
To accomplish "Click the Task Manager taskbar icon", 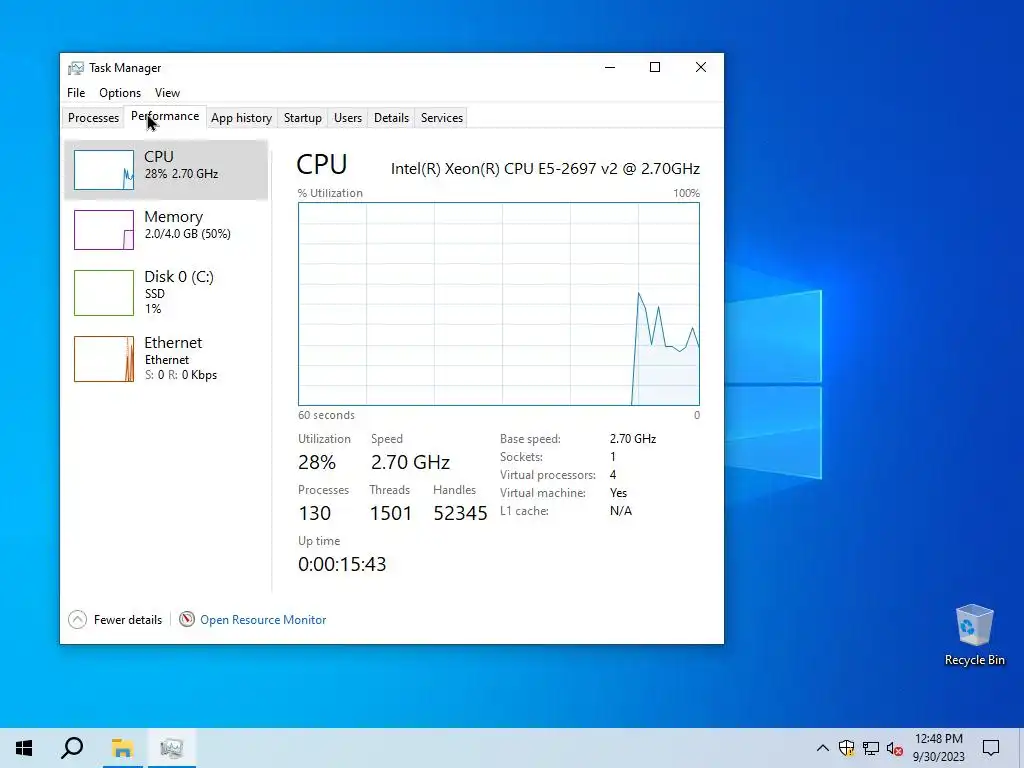I will coord(172,748).
